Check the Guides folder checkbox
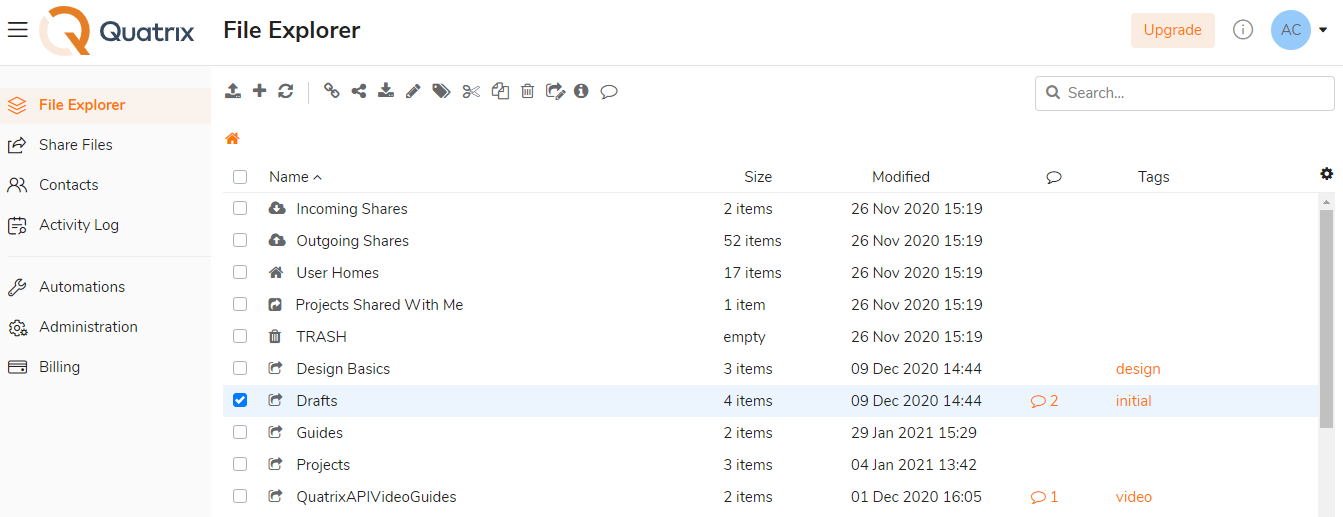This screenshot has height=517, width=1343. pos(240,432)
